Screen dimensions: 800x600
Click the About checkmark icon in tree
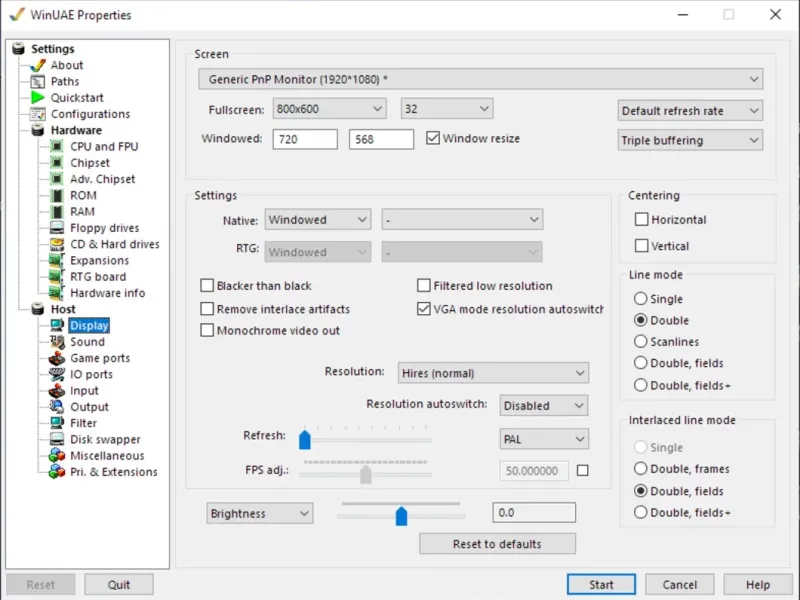[38, 65]
